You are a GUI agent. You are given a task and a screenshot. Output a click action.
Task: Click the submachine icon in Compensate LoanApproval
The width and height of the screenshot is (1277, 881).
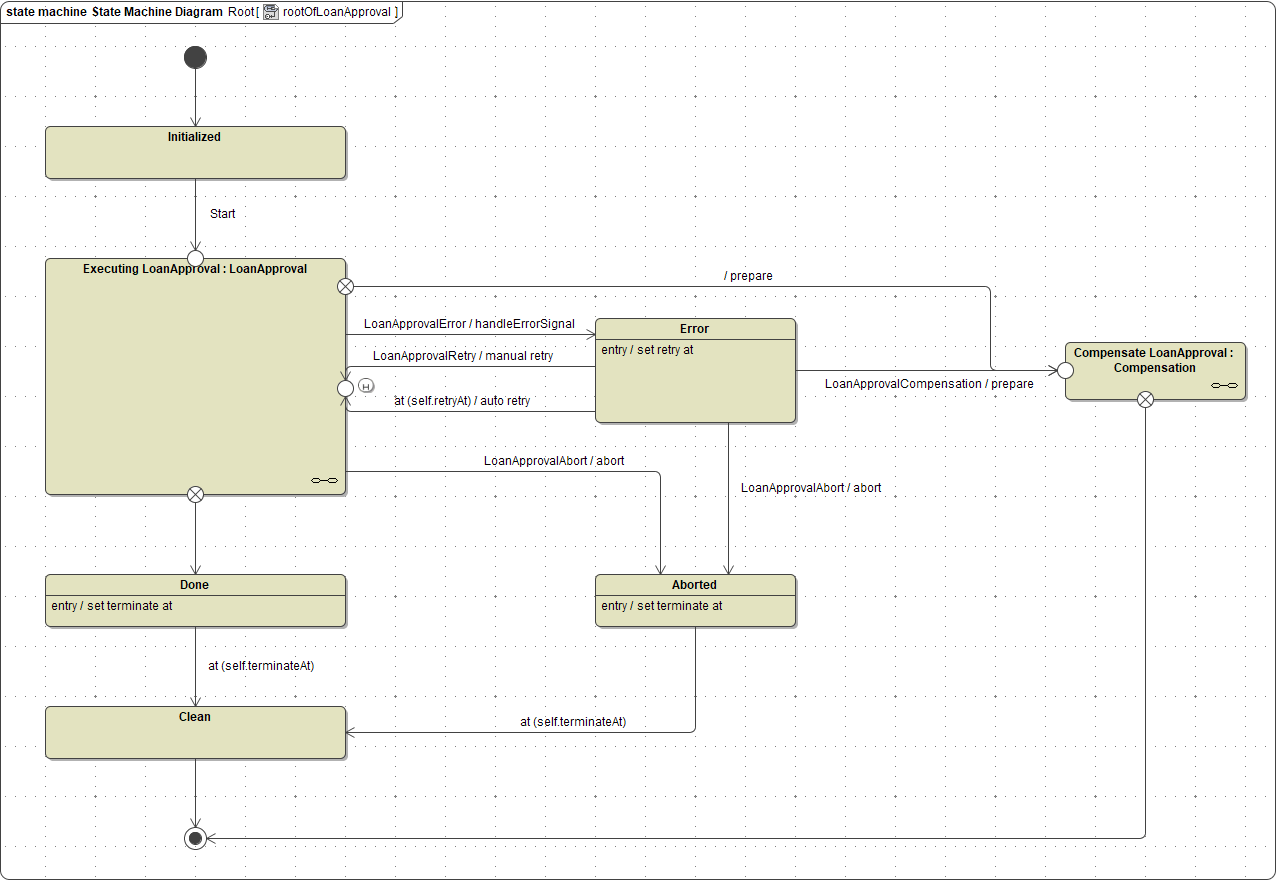pos(1224,384)
